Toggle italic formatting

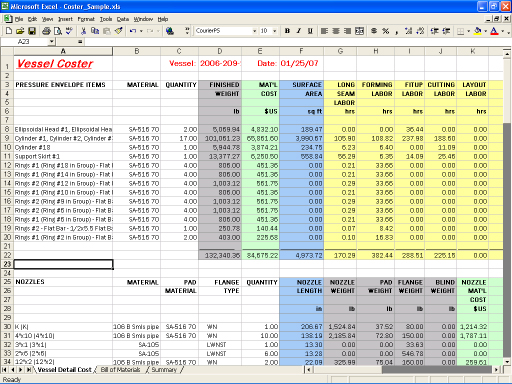pyautogui.click(x=299, y=31)
